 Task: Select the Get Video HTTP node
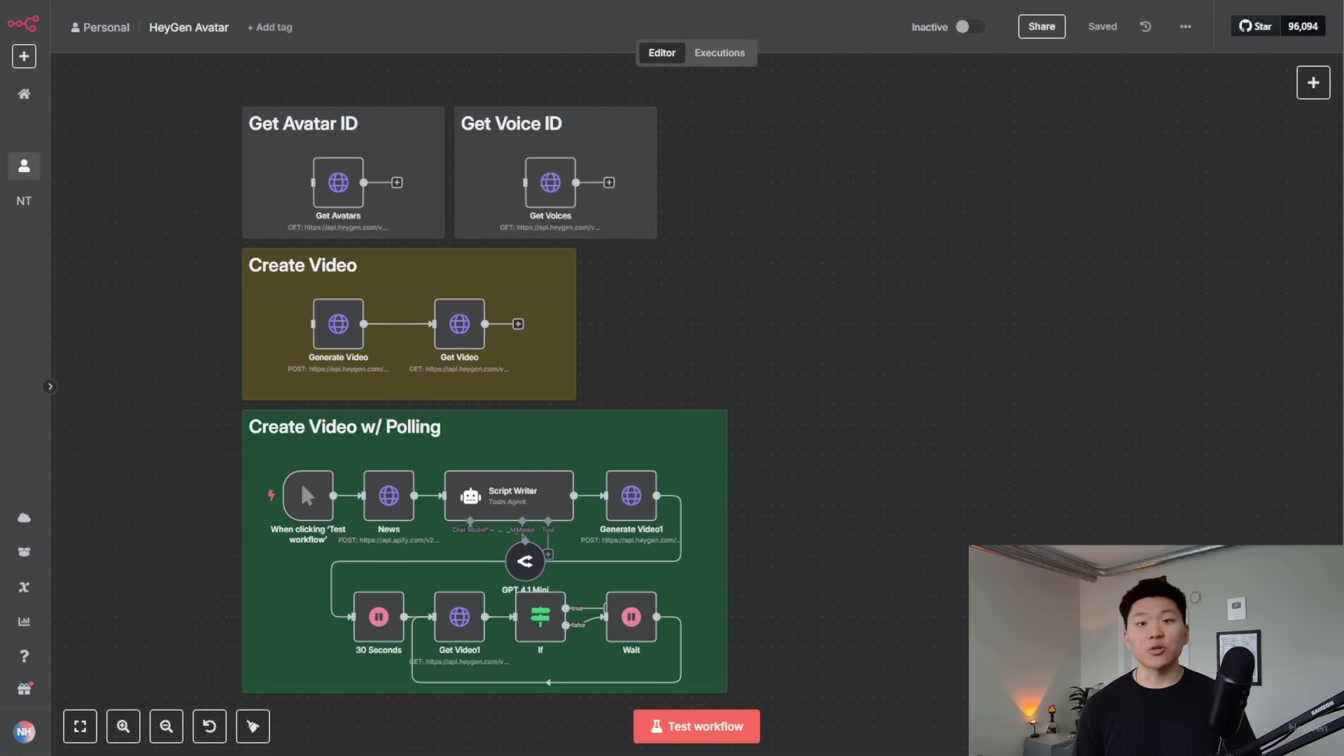point(459,324)
